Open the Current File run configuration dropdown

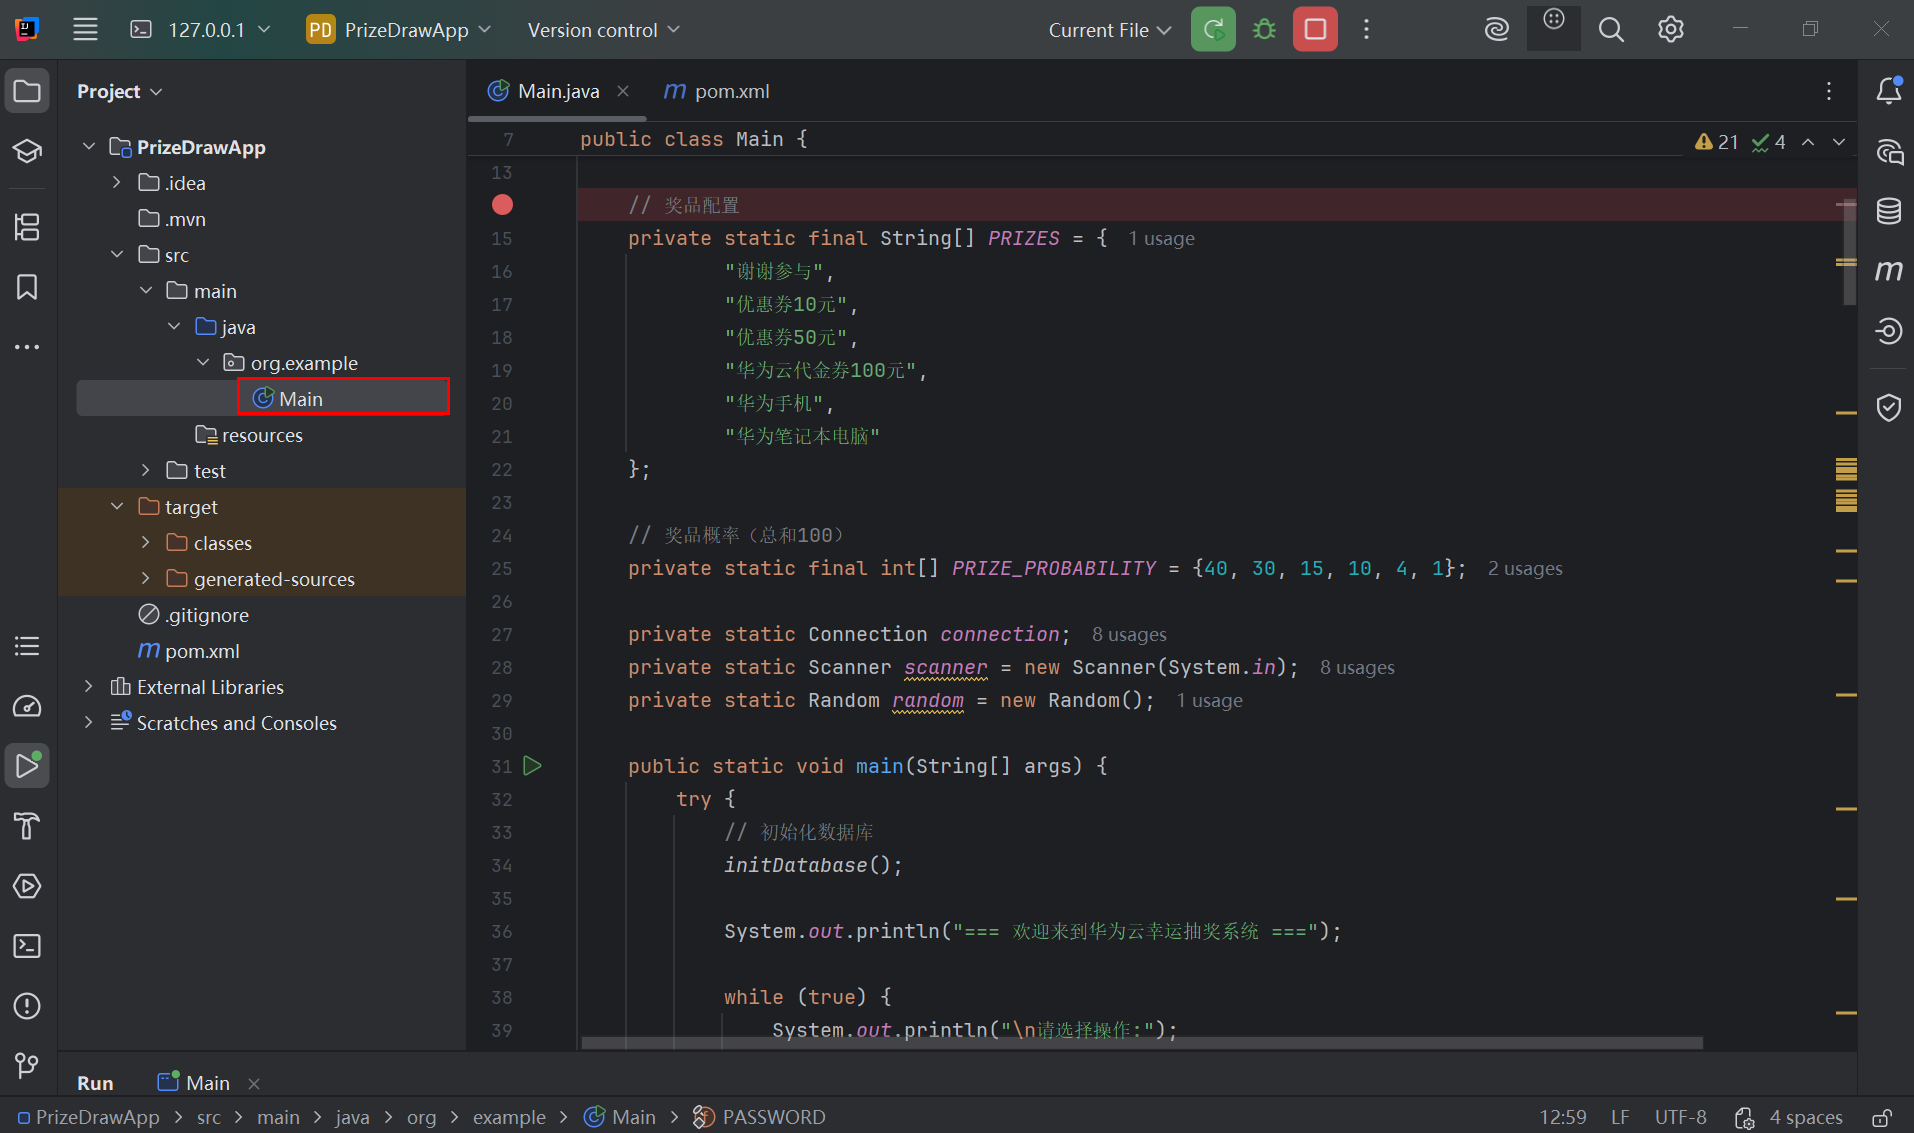(1109, 30)
